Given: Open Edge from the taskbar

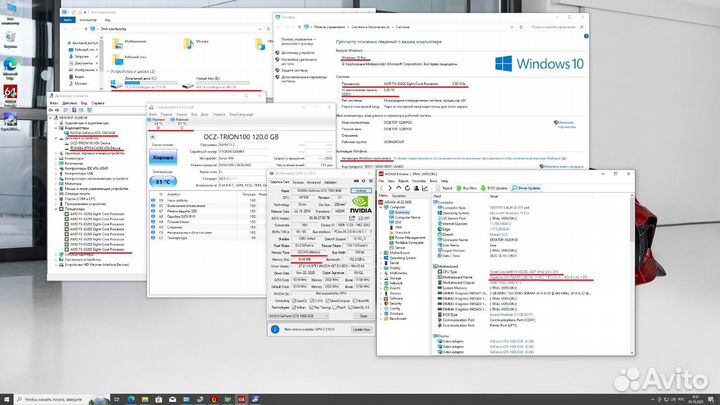Looking at the screenshot, I should 131,399.
